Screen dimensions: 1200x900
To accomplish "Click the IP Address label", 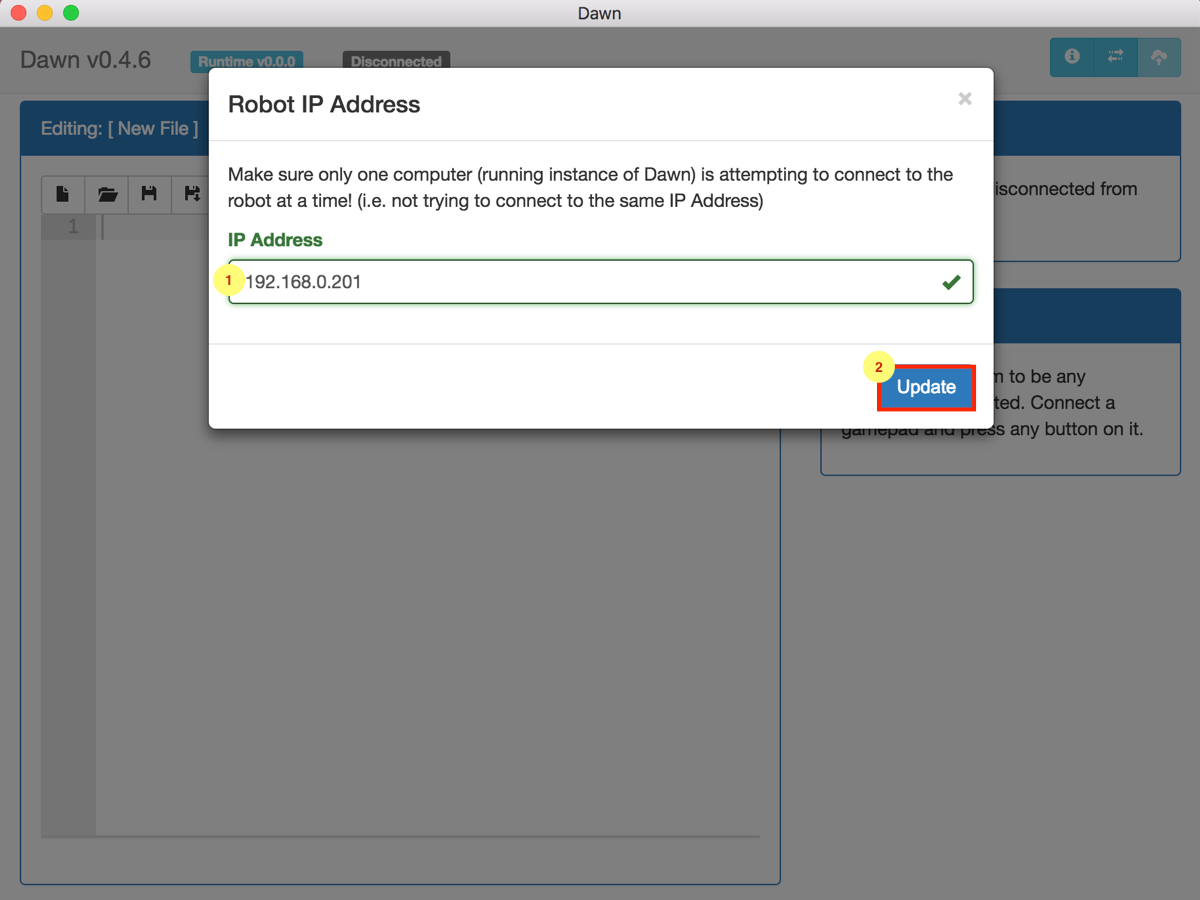I will tap(275, 240).
